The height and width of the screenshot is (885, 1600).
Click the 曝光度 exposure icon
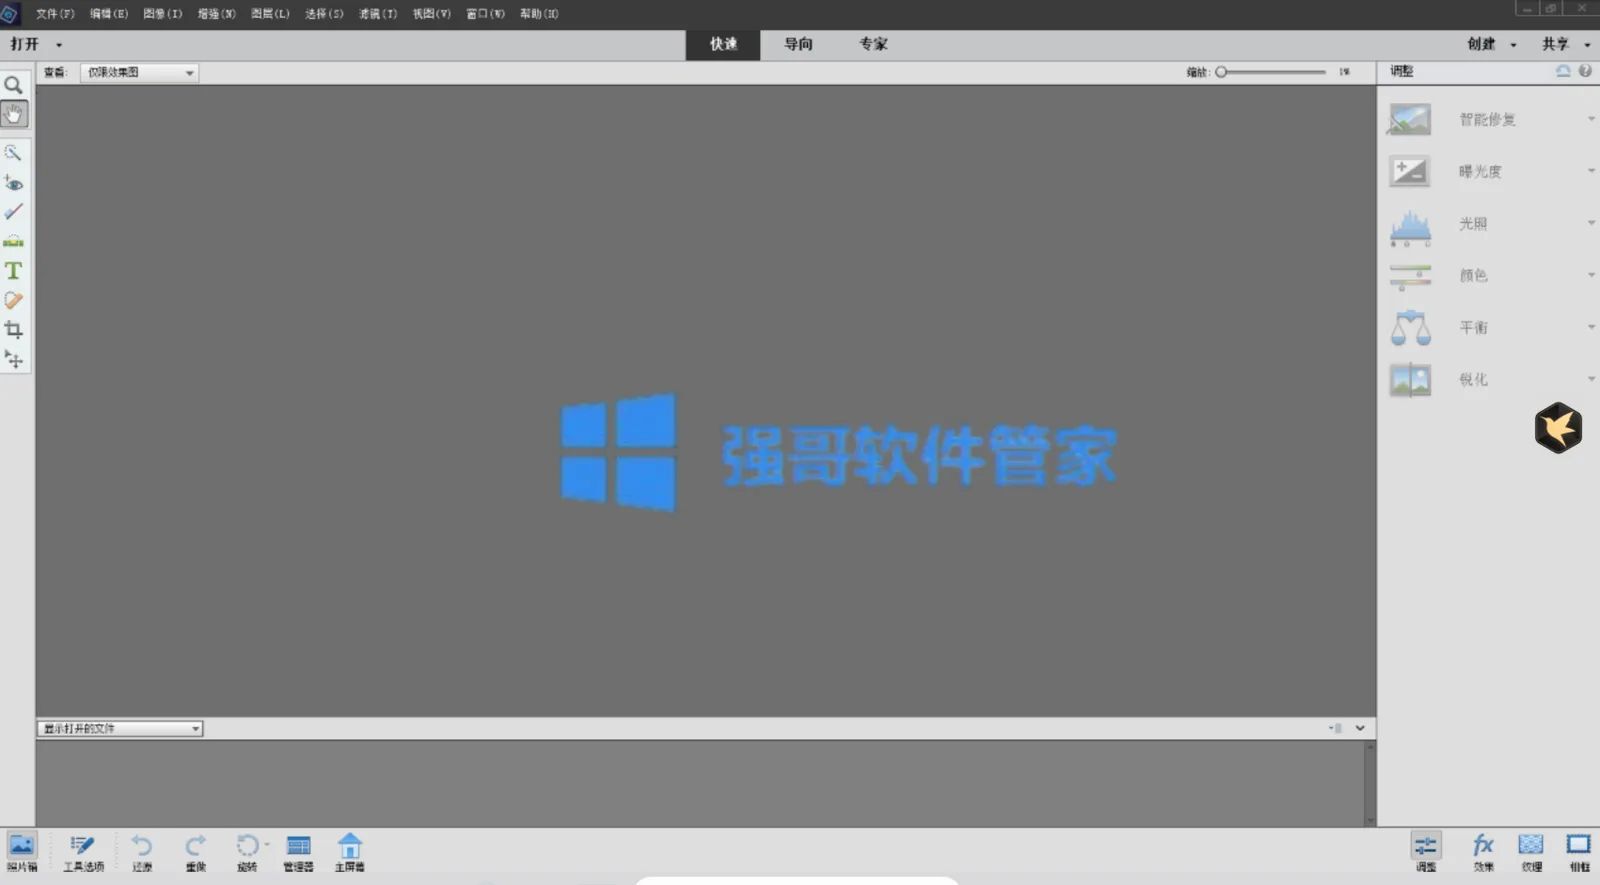1410,171
